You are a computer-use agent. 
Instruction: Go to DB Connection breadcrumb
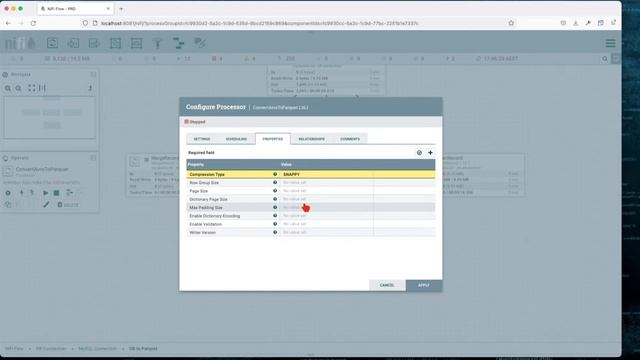51,349
